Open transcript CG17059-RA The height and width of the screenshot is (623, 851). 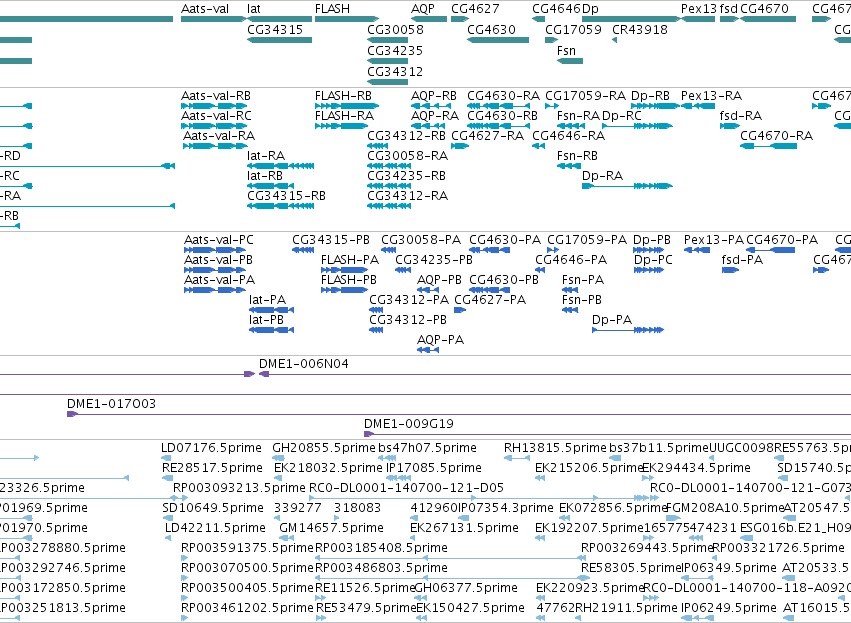586,96
